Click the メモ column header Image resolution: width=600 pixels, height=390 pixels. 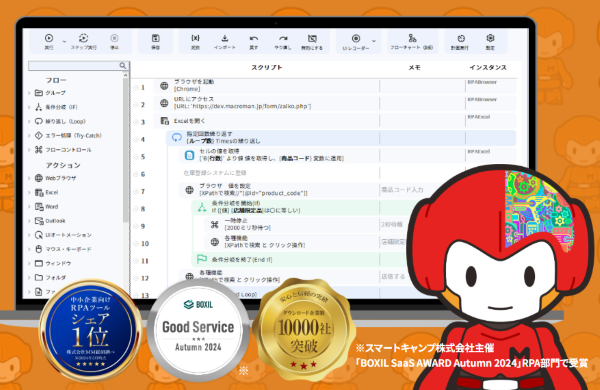(x=414, y=67)
